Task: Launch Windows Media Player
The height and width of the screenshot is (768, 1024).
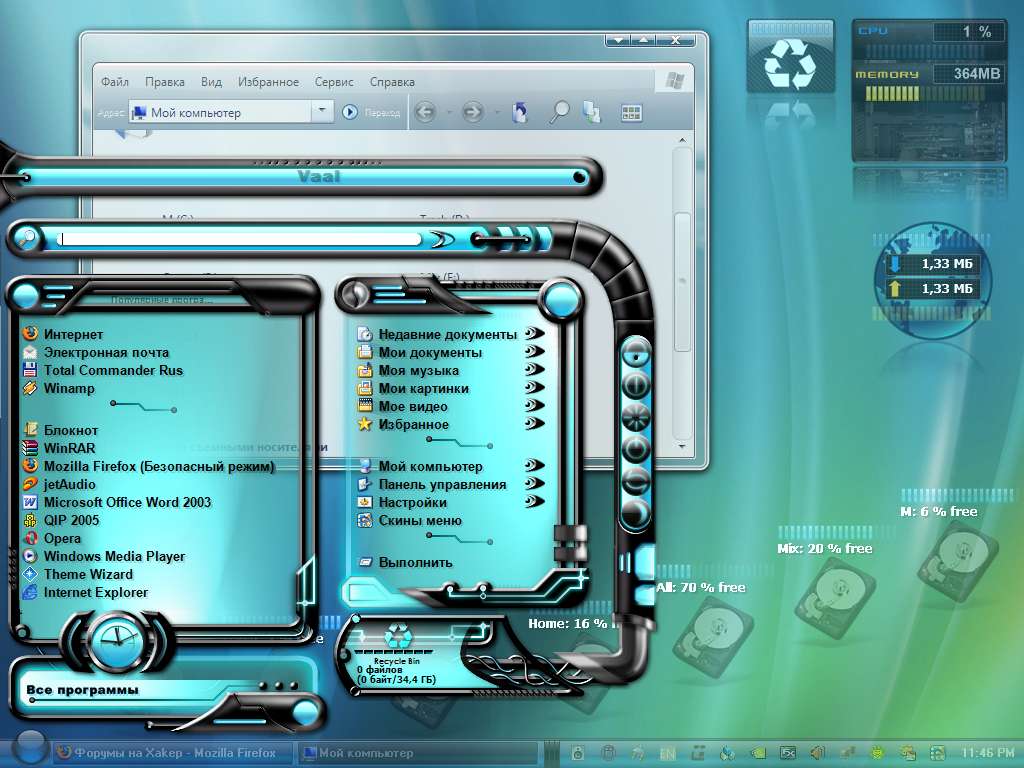Action: point(104,556)
